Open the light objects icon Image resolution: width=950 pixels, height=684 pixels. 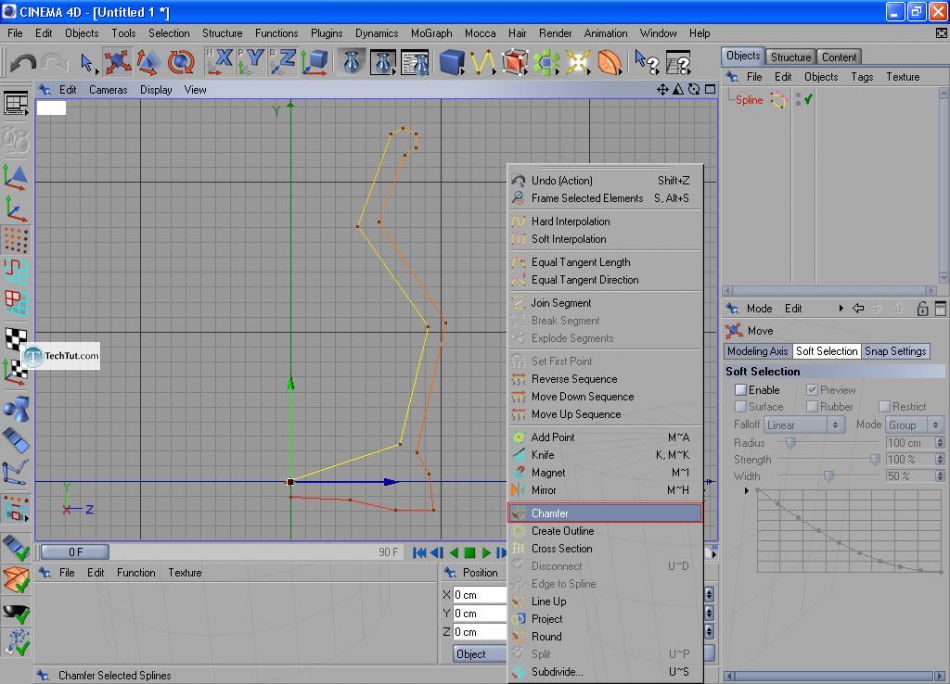(577, 62)
